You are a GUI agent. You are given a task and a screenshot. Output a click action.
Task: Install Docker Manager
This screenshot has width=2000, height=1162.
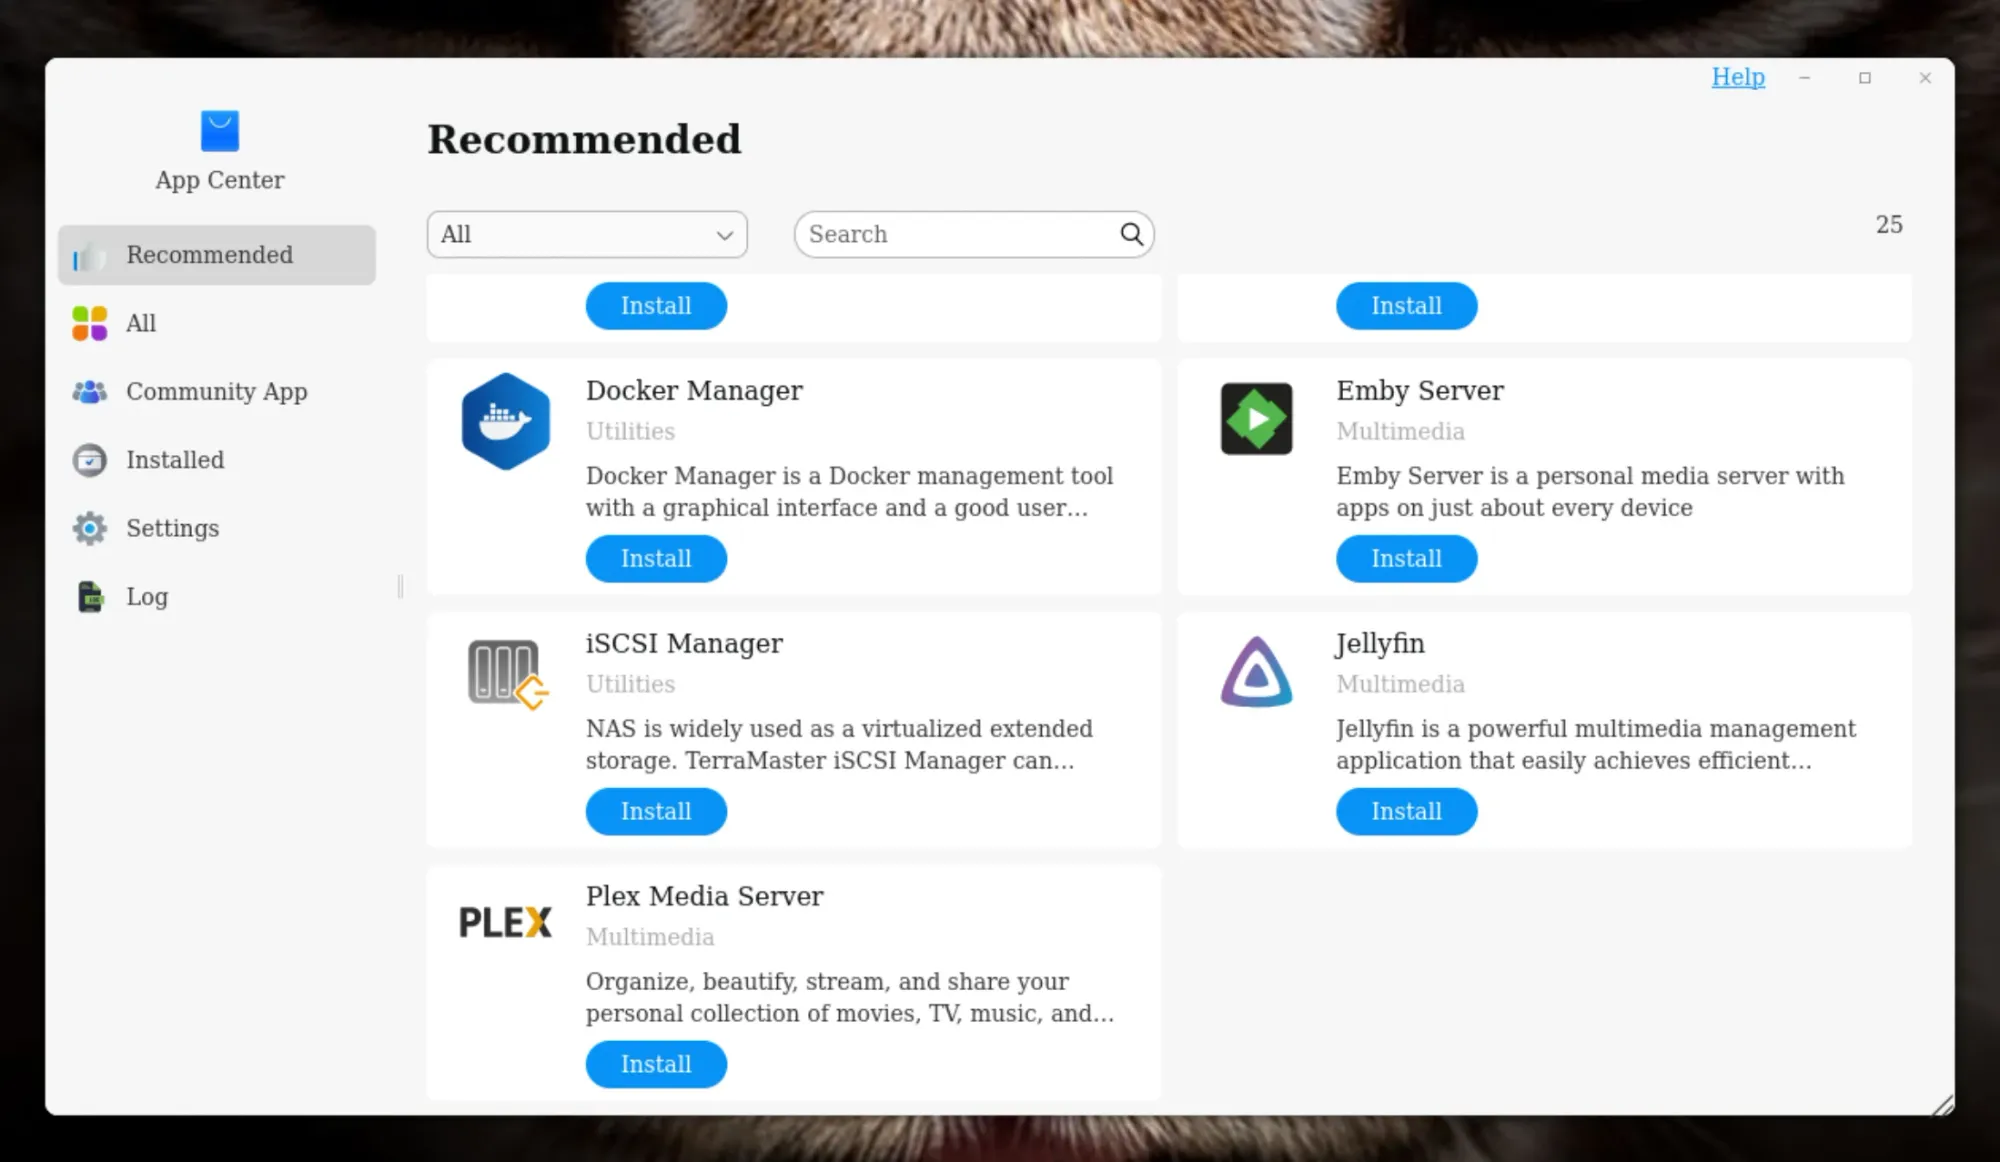point(656,558)
